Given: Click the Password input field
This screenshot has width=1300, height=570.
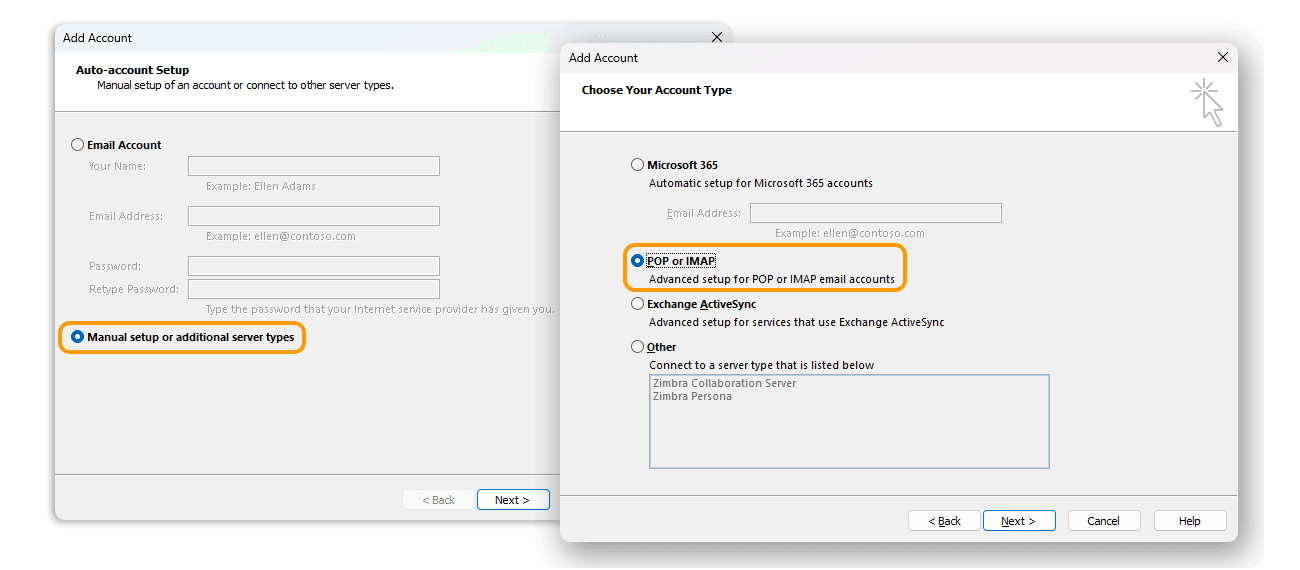Looking at the screenshot, I should coord(314,266).
